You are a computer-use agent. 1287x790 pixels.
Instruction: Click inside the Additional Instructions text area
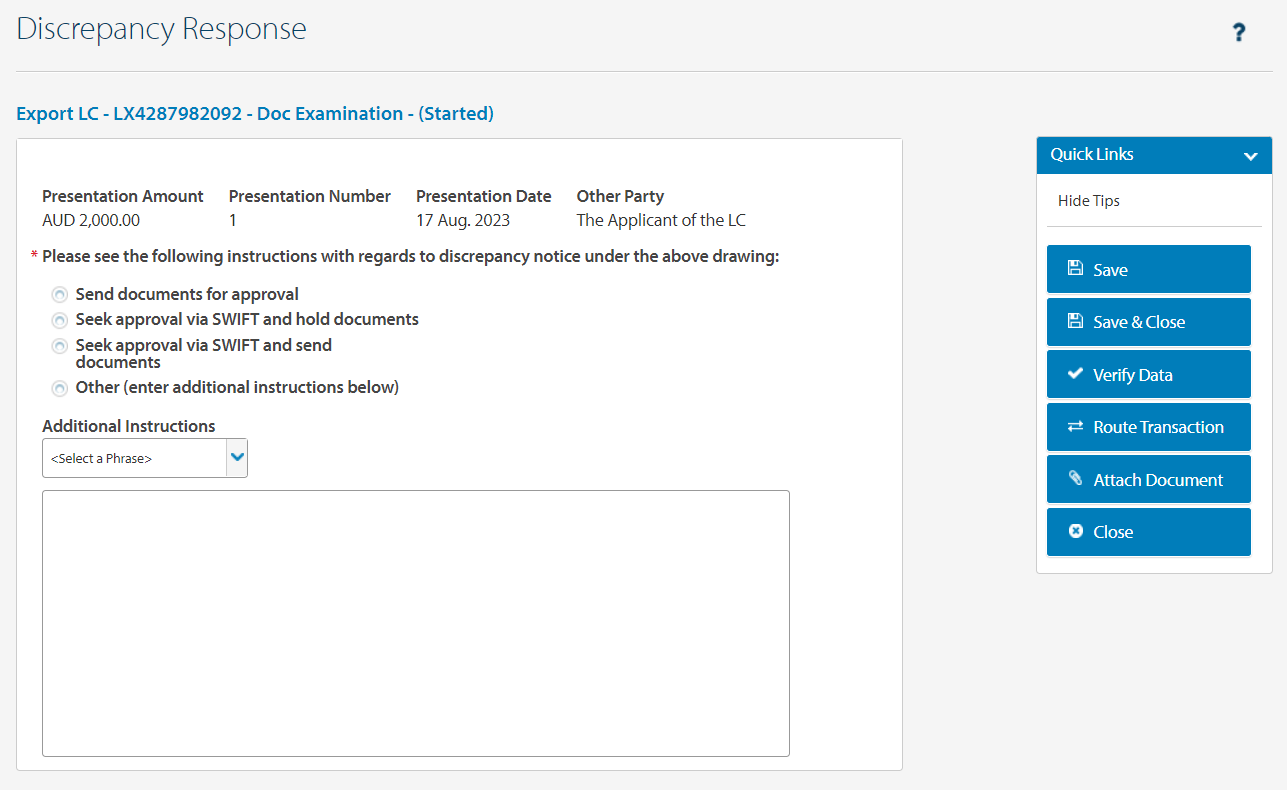415,622
